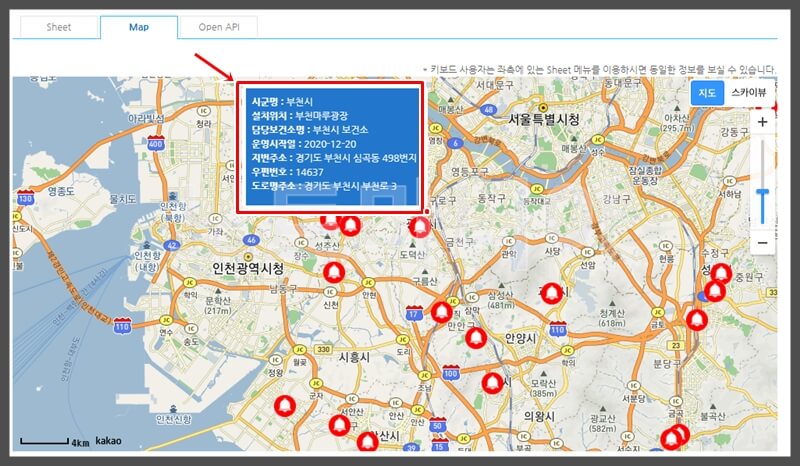This screenshot has height=466, width=800.
Task: Click 강남구 label on map
Action: (x=616, y=200)
